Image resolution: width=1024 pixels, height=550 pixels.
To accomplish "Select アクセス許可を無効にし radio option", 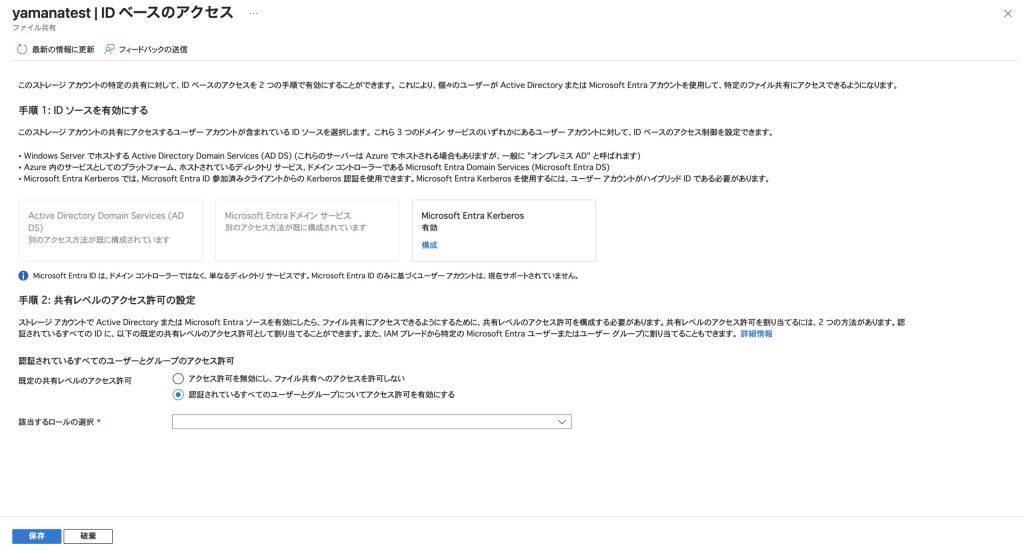I will (x=178, y=379).
